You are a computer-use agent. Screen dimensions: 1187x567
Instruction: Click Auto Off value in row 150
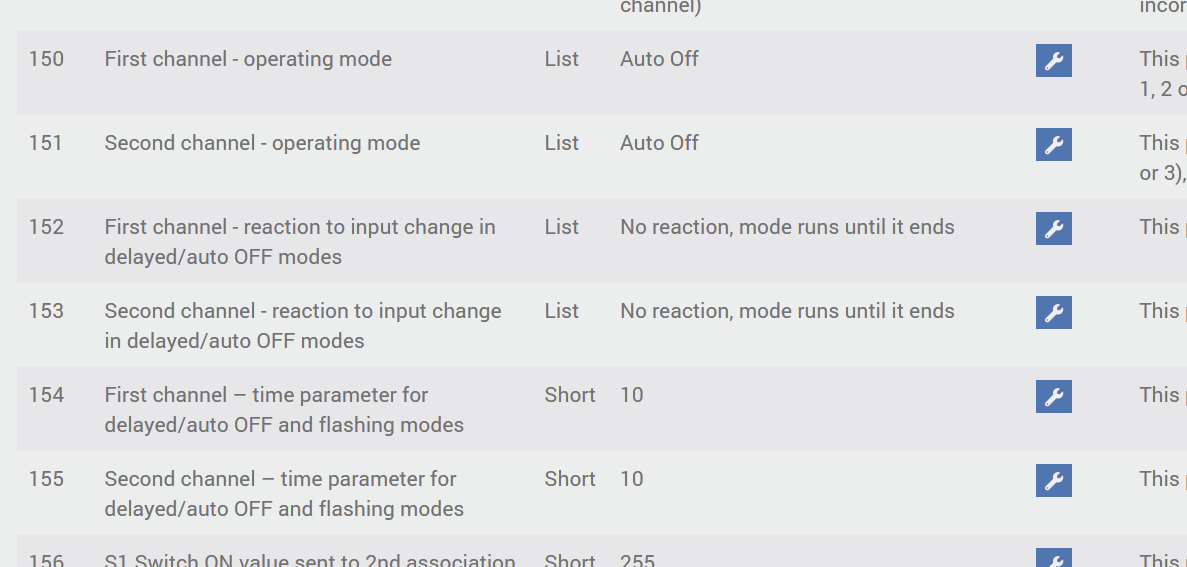click(x=659, y=59)
